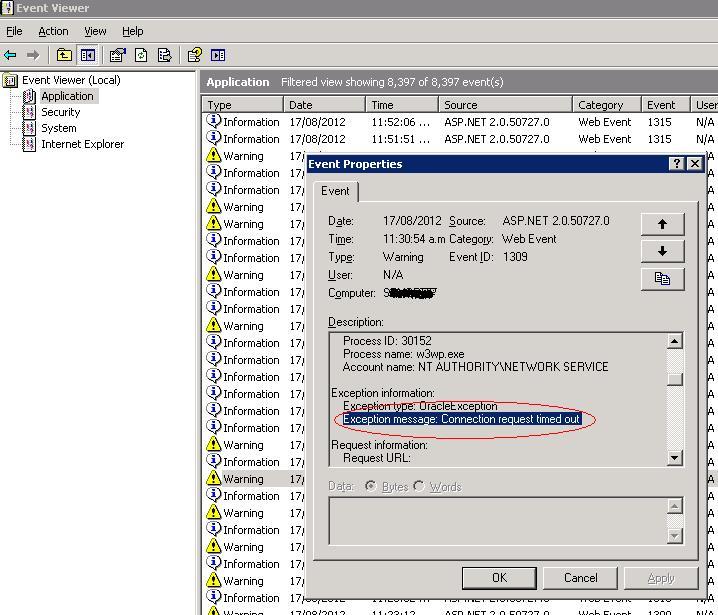Close the Event Properties dialog

pyautogui.click(x=695, y=163)
